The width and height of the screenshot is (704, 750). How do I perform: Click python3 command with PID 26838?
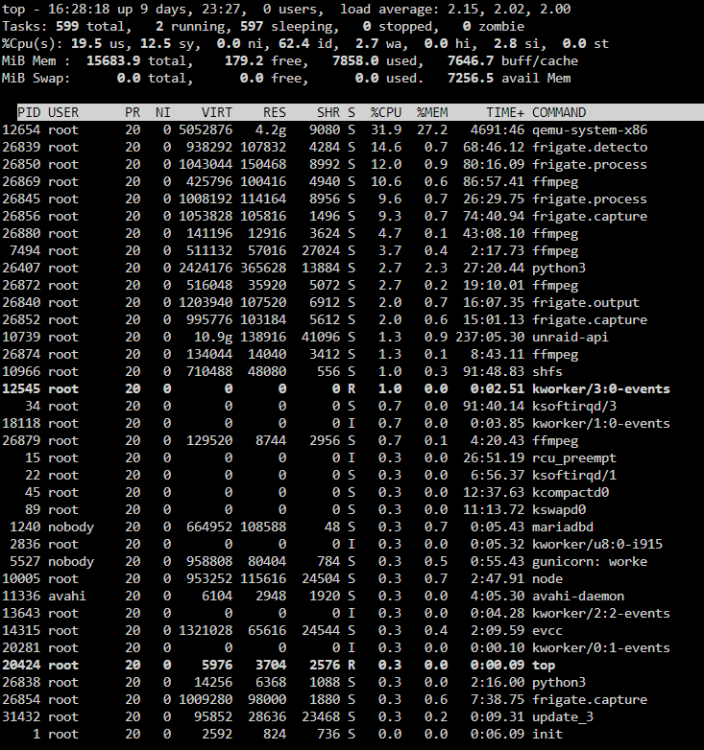click(x=559, y=683)
